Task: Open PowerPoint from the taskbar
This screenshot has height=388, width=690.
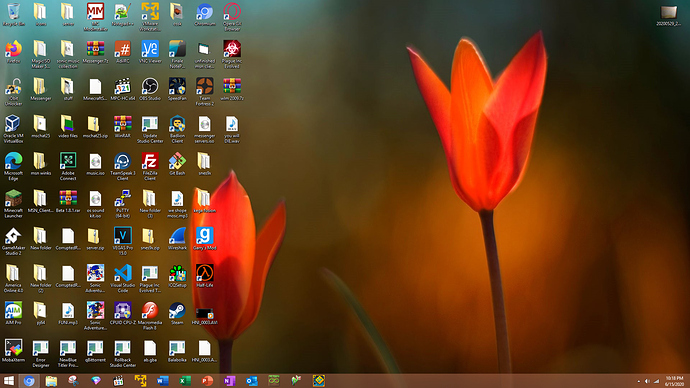Action: [207, 381]
